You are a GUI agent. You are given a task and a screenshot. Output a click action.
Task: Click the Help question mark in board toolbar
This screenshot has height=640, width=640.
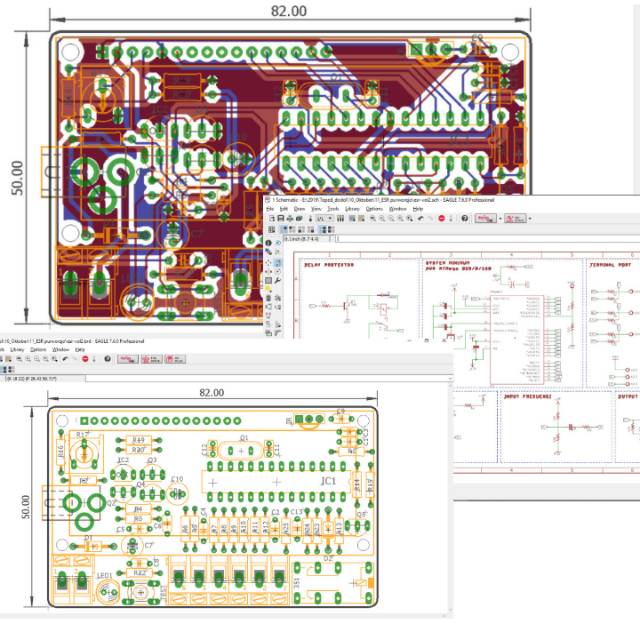pos(109,358)
